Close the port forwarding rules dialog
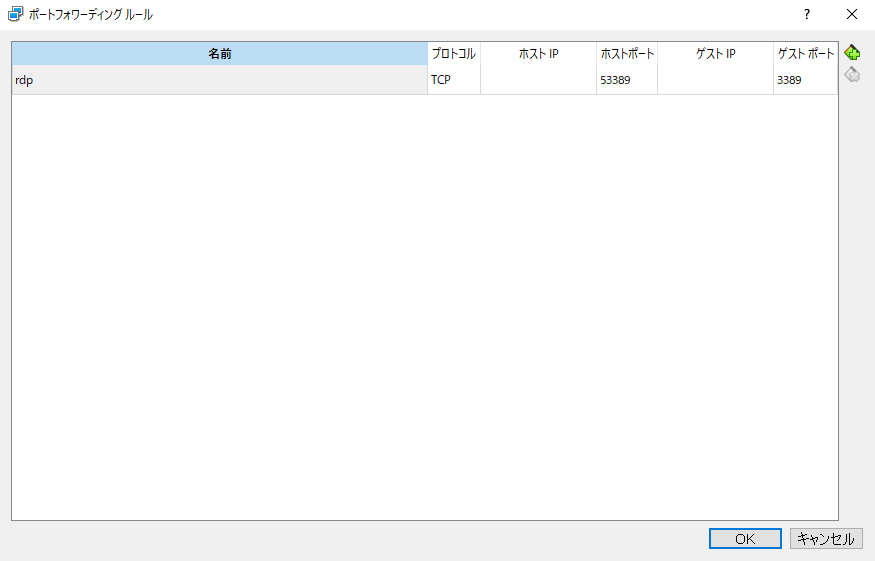The width and height of the screenshot is (875, 561). pyautogui.click(x=852, y=14)
